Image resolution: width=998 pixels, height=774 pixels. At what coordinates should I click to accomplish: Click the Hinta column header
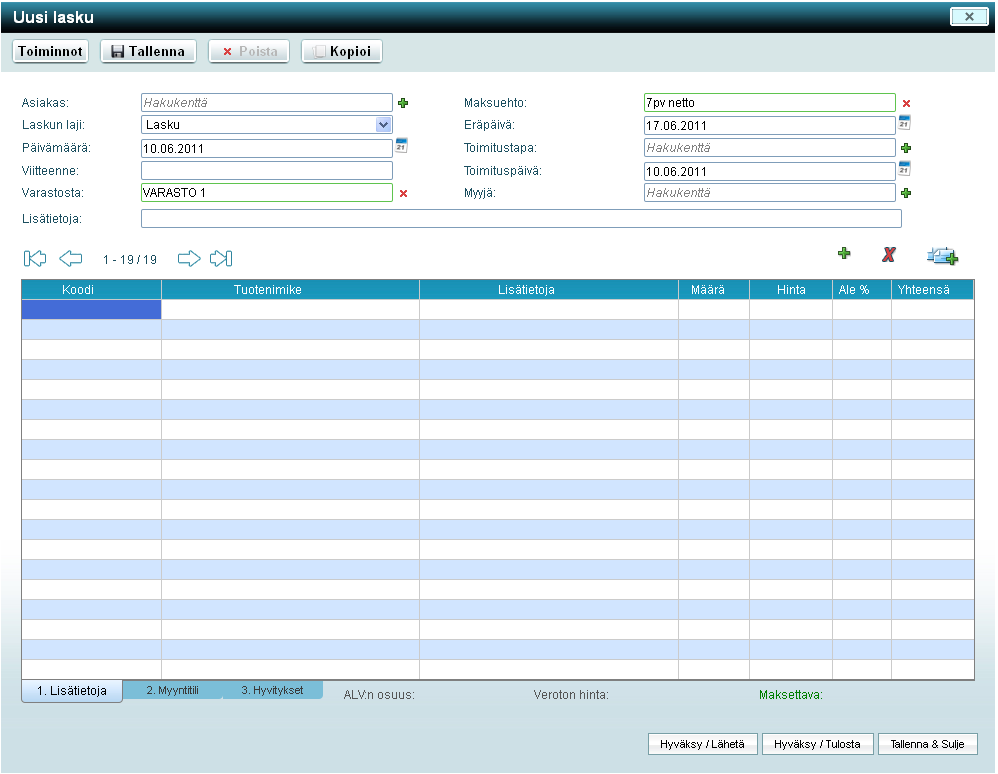pos(791,290)
